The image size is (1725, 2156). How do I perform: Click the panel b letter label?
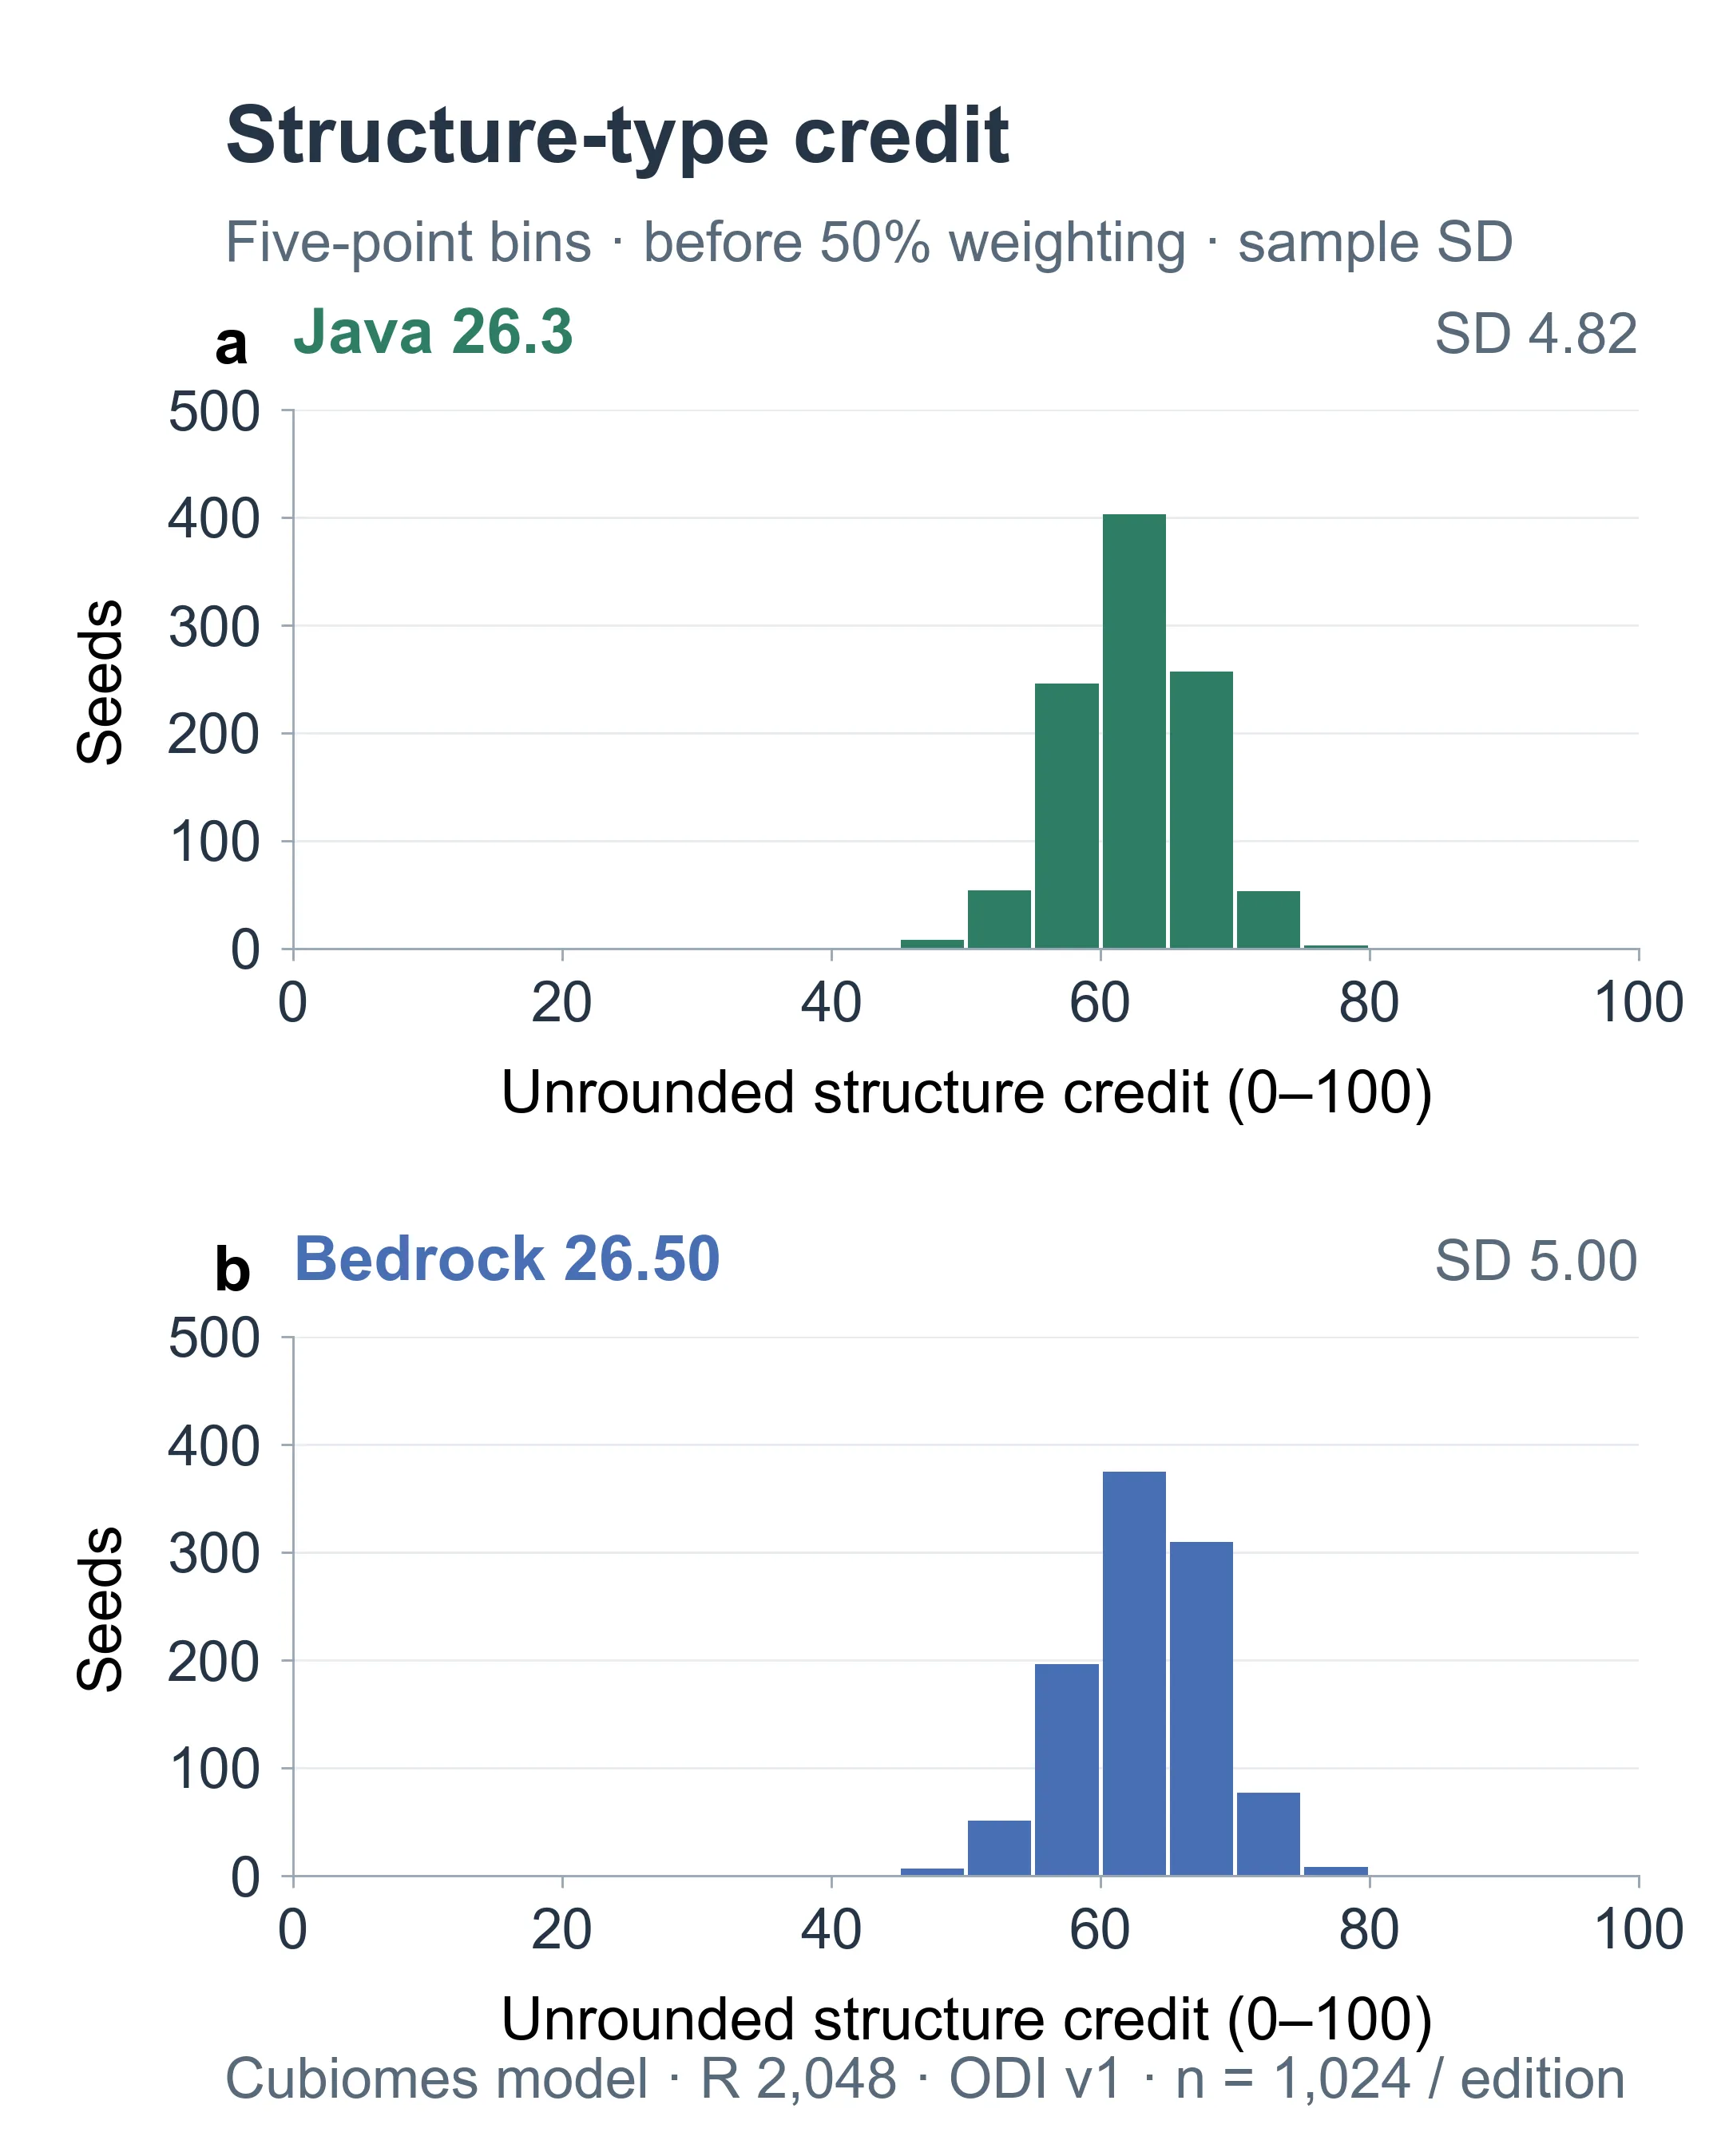coord(232,1270)
